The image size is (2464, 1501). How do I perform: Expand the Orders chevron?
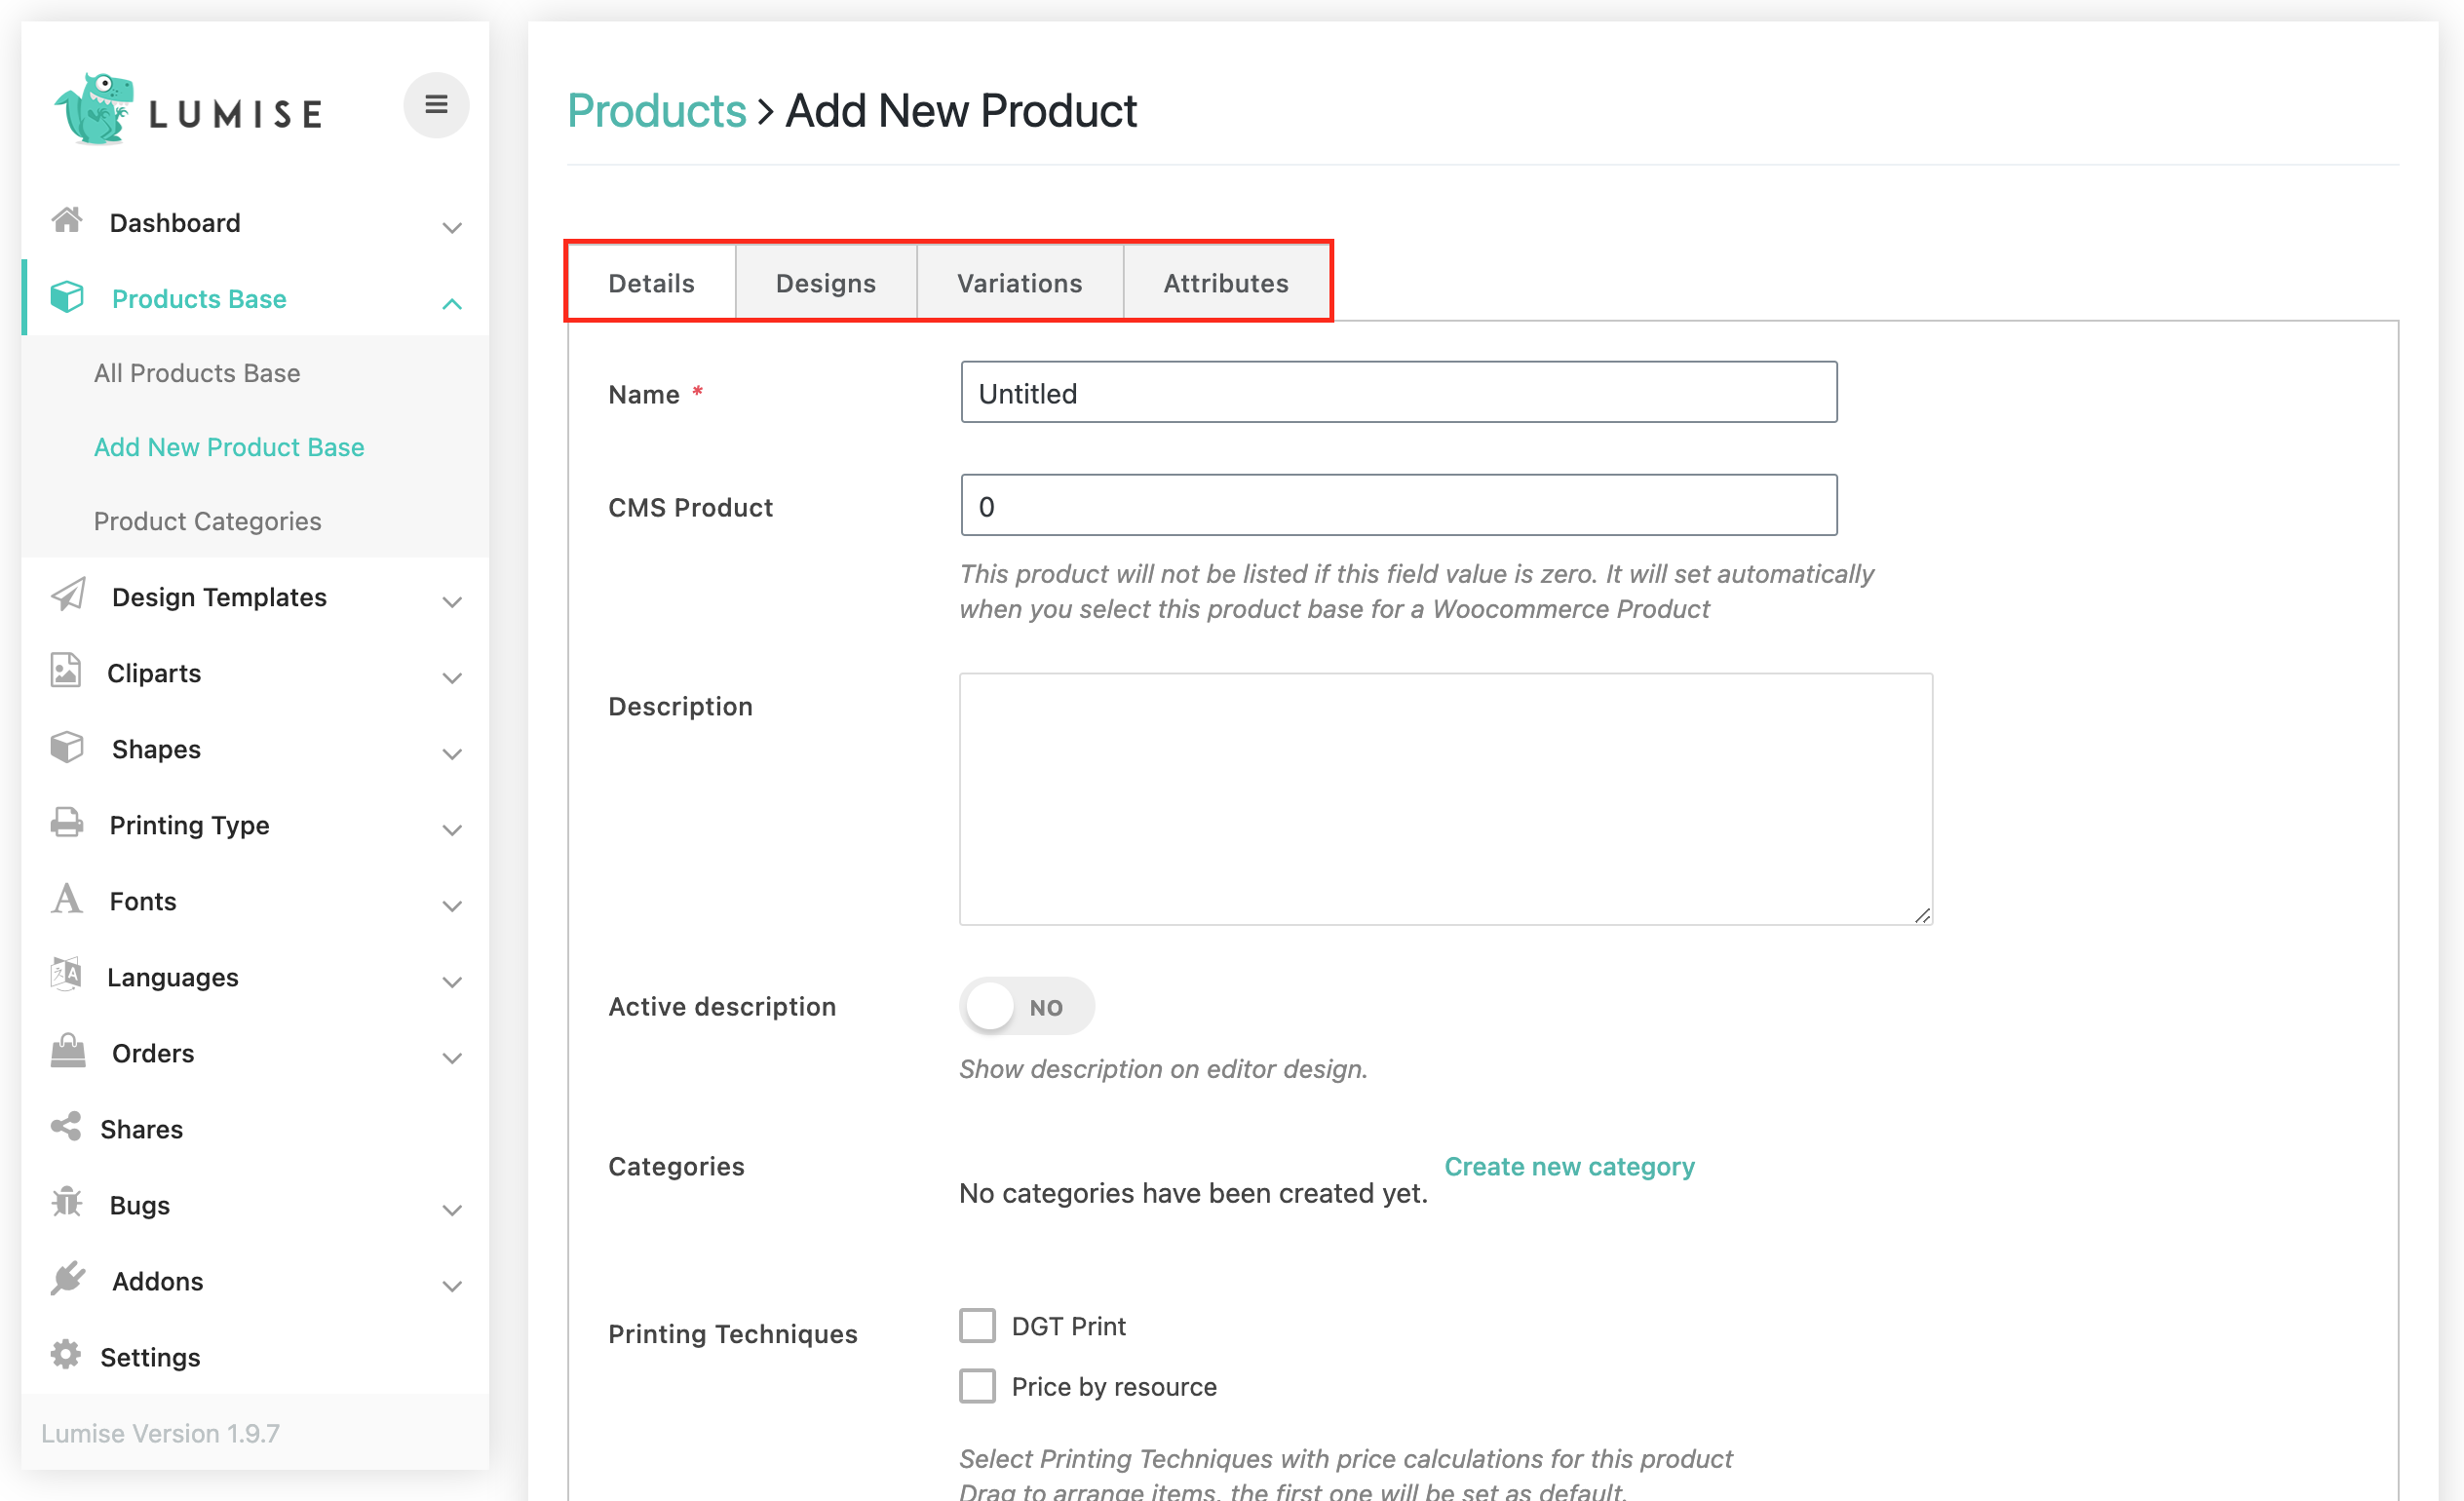[452, 1057]
